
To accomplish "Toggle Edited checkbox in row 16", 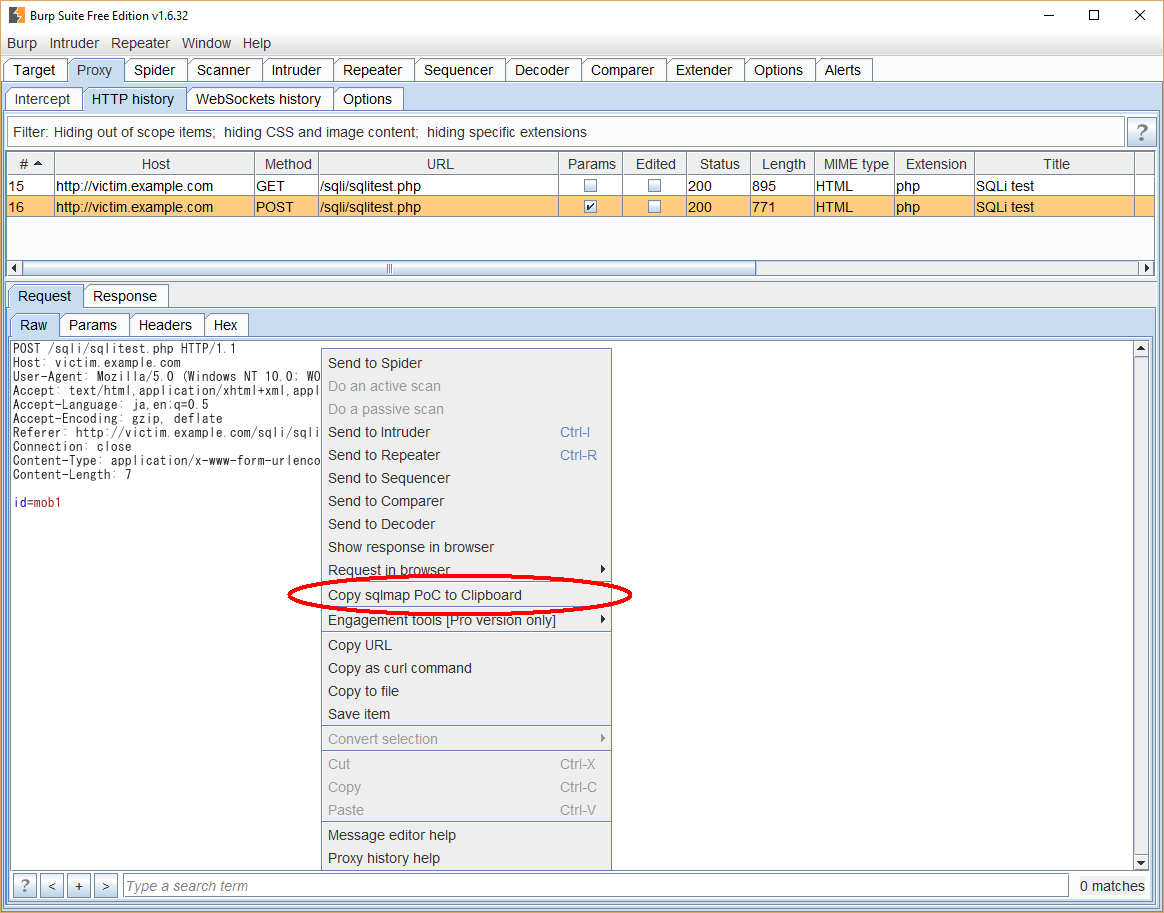I will tap(654, 207).
